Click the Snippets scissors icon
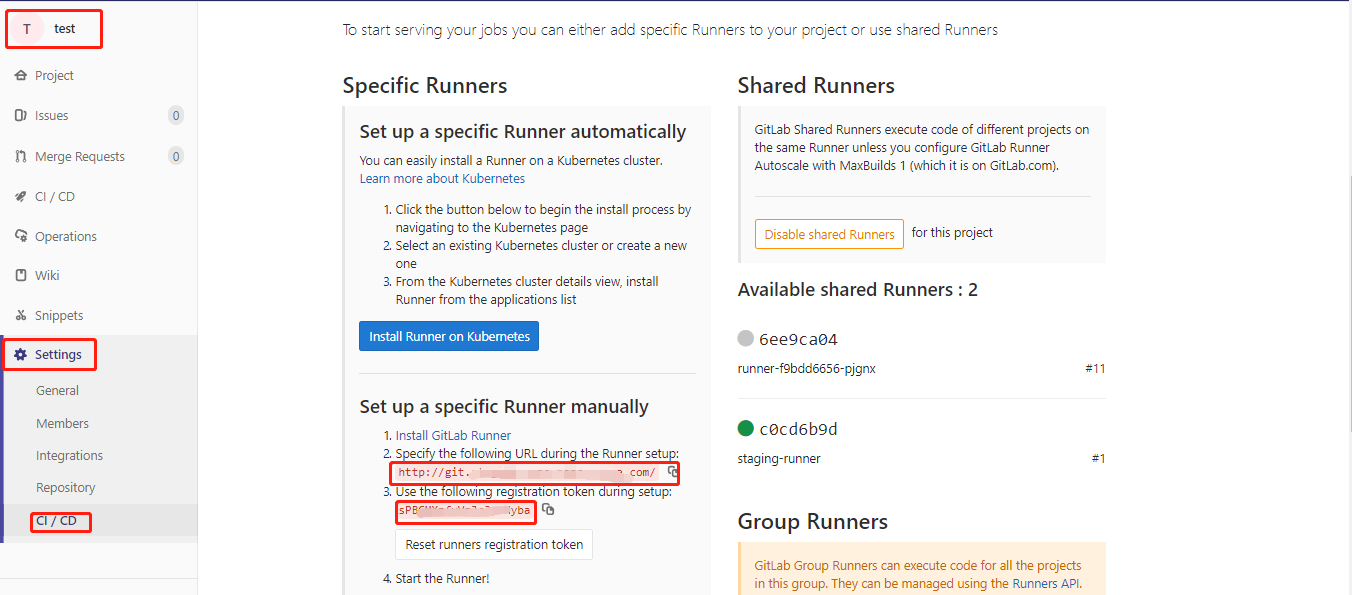 pos(21,316)
